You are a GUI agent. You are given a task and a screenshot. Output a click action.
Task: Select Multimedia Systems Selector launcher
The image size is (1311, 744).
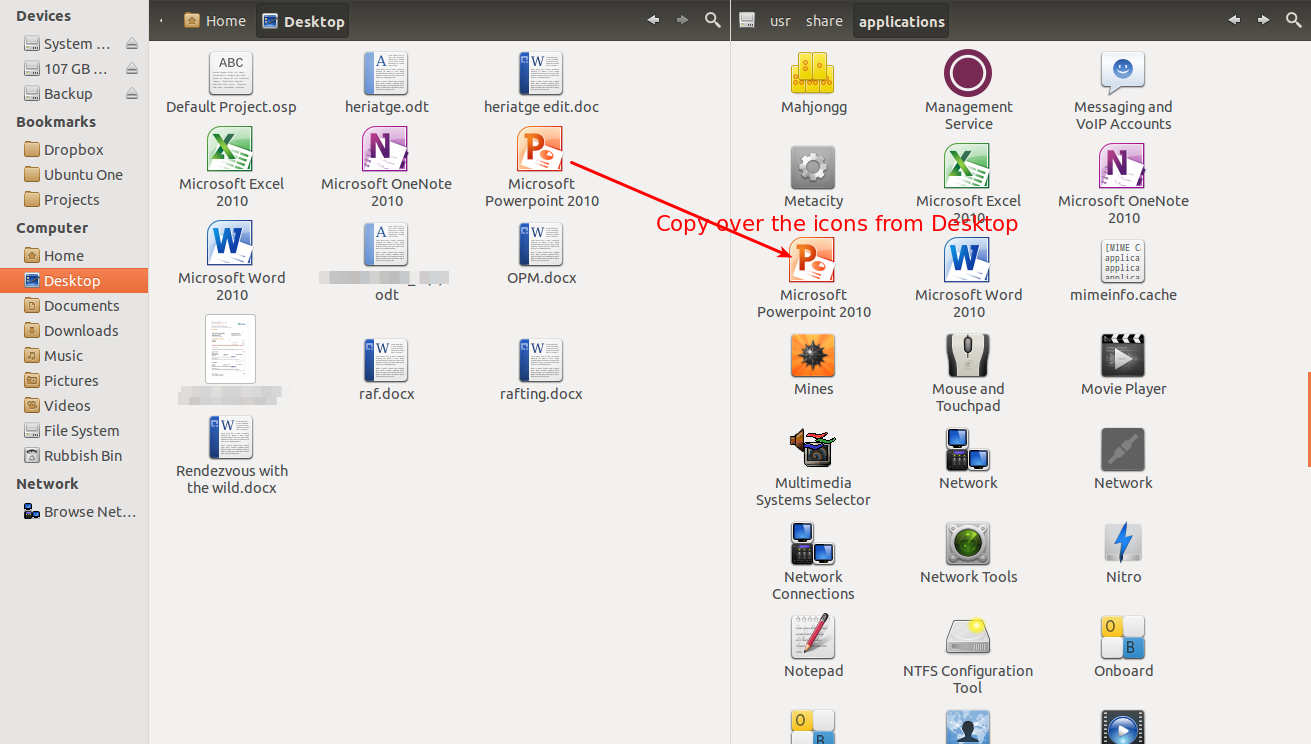tap(813, 449)
